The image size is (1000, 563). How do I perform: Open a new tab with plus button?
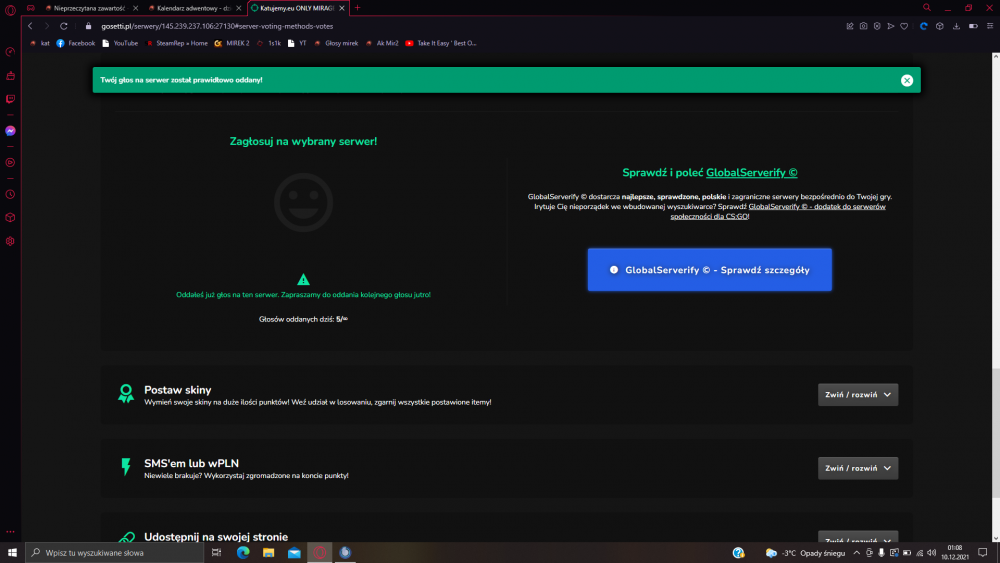(x=357, y=8)
